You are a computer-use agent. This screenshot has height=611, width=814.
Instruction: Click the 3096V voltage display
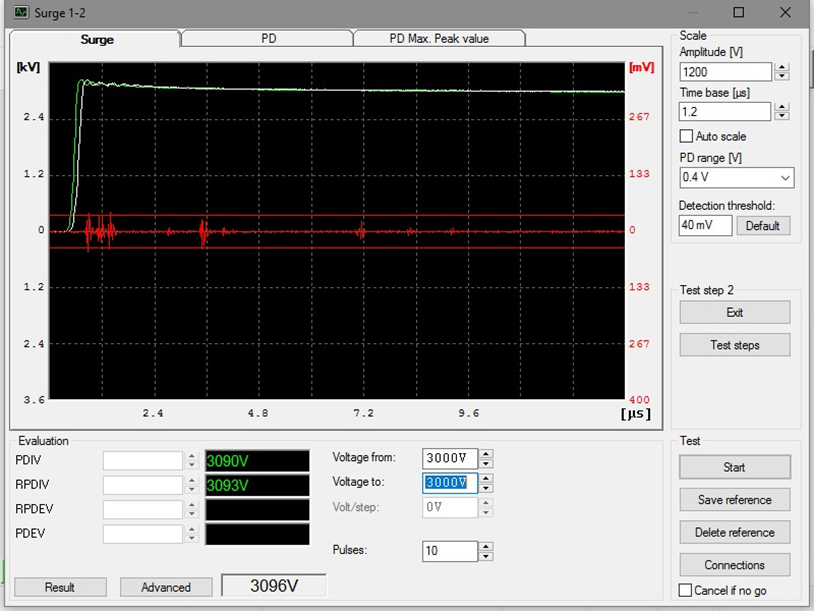[274, 586]
